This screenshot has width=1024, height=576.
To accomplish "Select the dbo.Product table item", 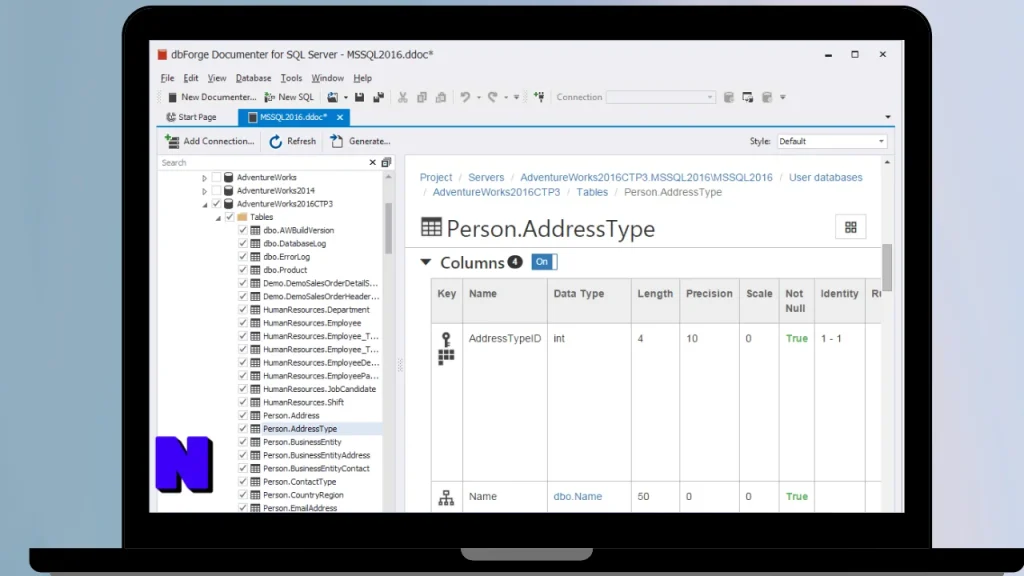I will [x=285, y=270].
